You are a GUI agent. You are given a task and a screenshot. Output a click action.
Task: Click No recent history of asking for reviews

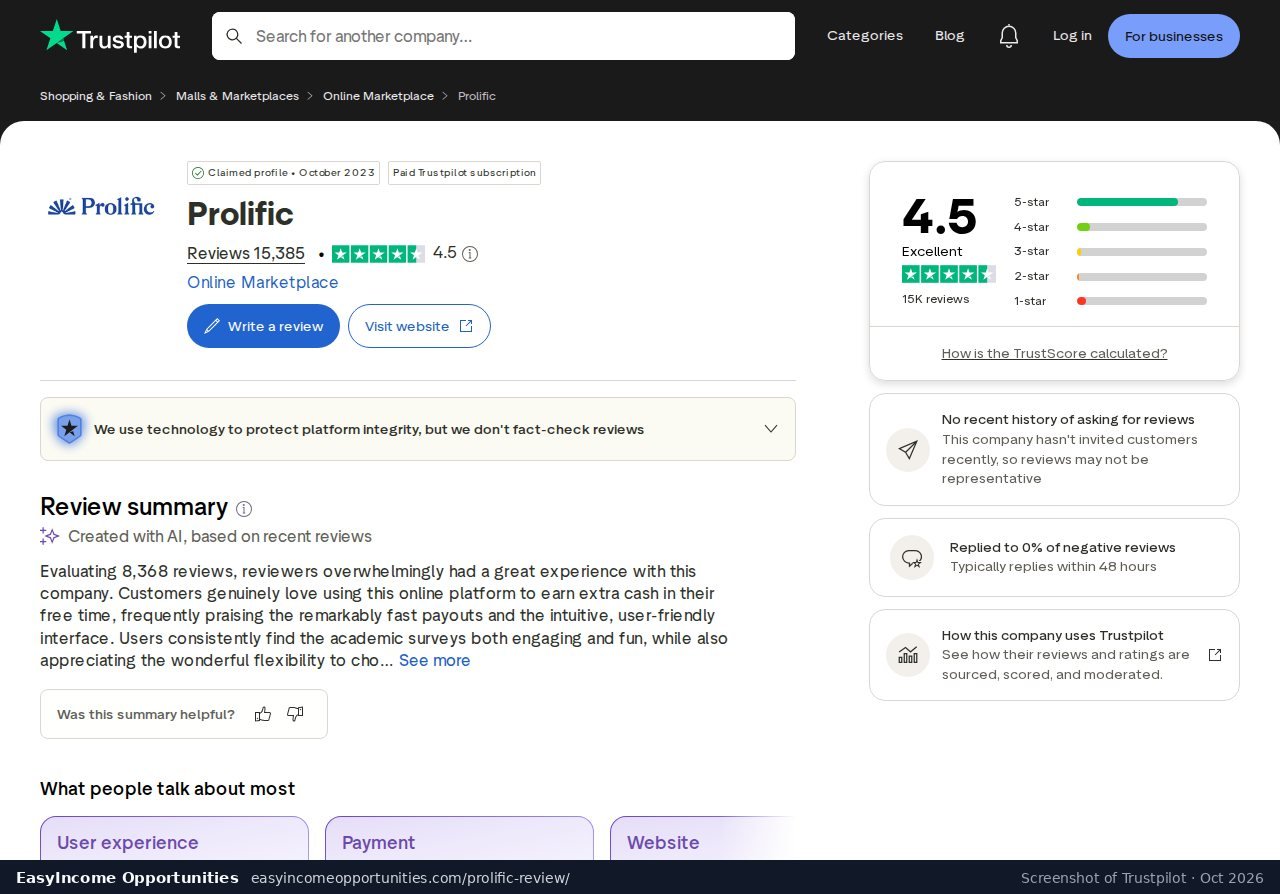coord(1068,420)
